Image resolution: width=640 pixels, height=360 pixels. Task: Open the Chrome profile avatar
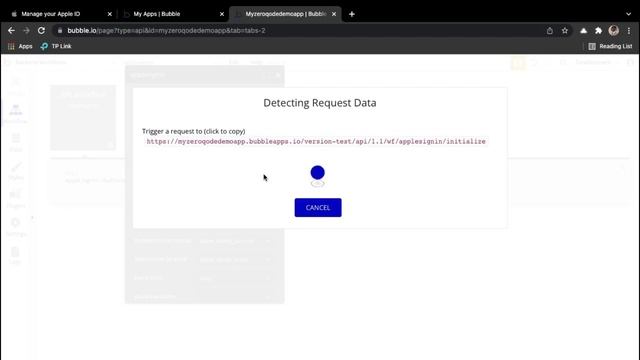pyautogui.click(x=613, y=31)
